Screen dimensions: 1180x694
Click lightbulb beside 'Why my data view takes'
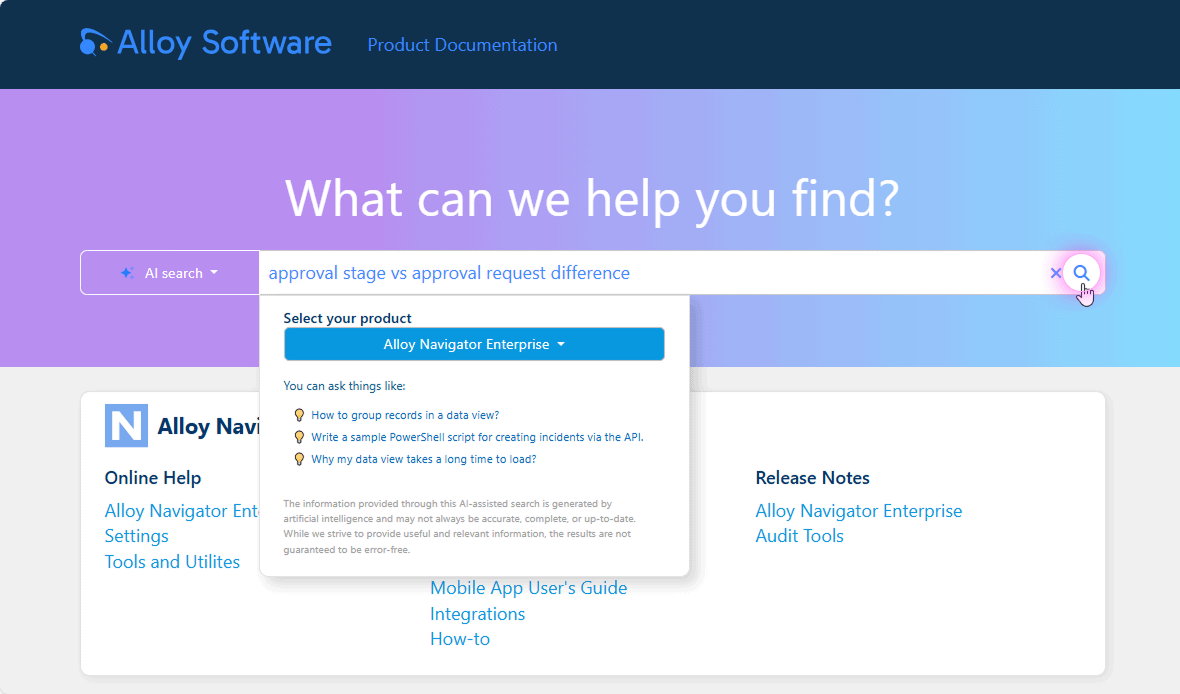click(299, 459)
